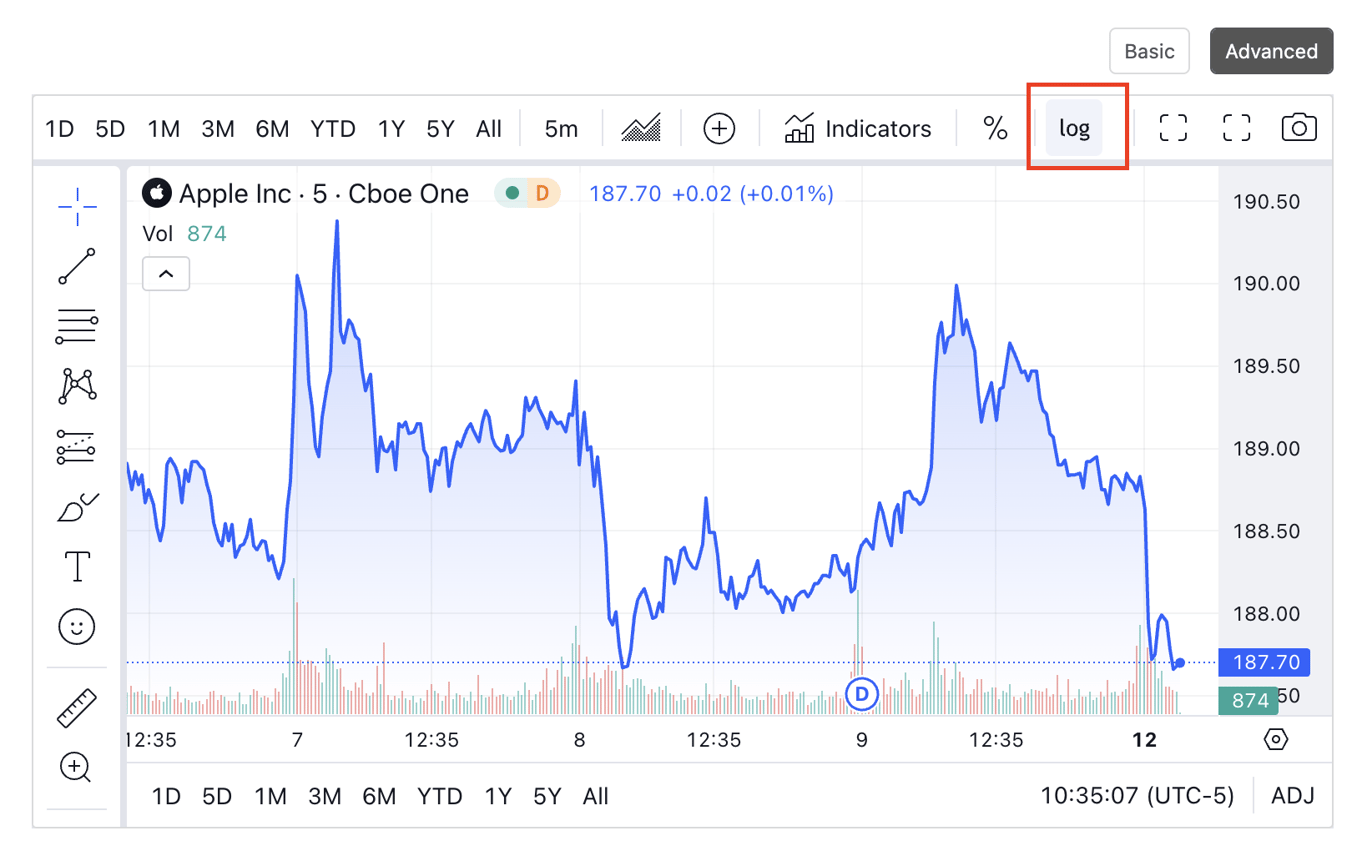
Task: Take a chart snapshot with camera icon
Action: click(x=1299, y=128)
